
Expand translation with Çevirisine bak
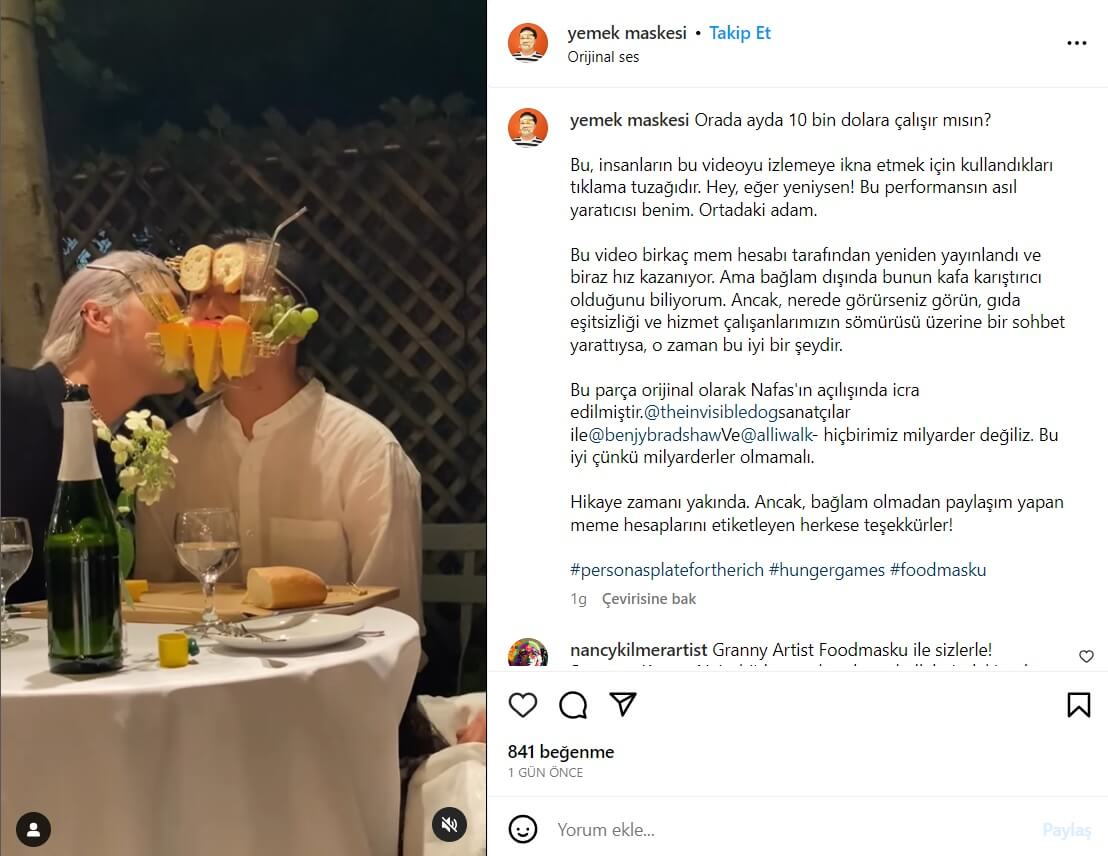coord(649,599)
